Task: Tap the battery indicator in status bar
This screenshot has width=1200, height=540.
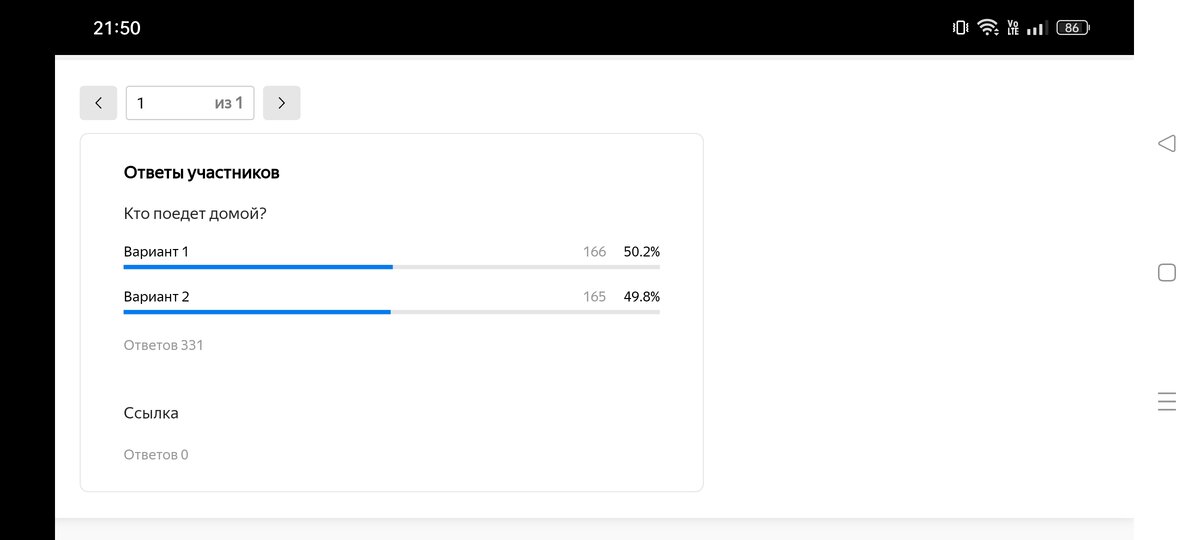Action: [1073, 28]
